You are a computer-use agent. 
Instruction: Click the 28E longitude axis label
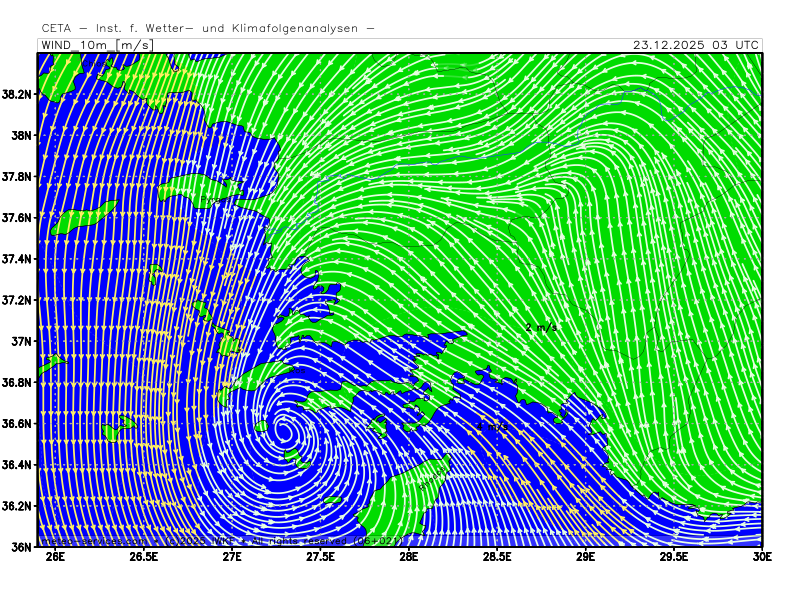pyautogui.click(x=408, y=557)
